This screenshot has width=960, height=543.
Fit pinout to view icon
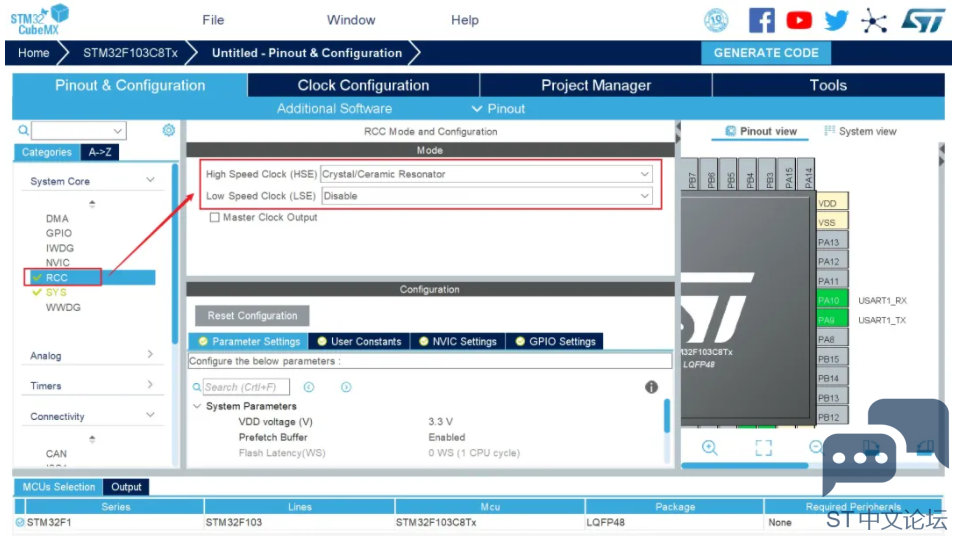pos(763,448)
